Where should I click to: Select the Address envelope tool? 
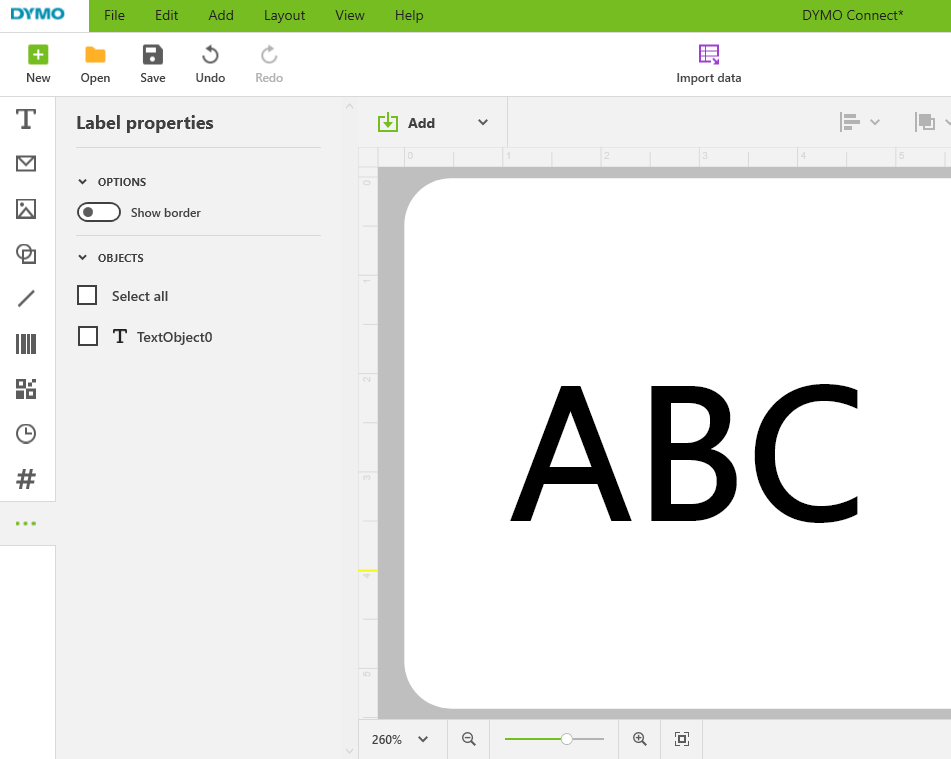[x=26, y=164]
